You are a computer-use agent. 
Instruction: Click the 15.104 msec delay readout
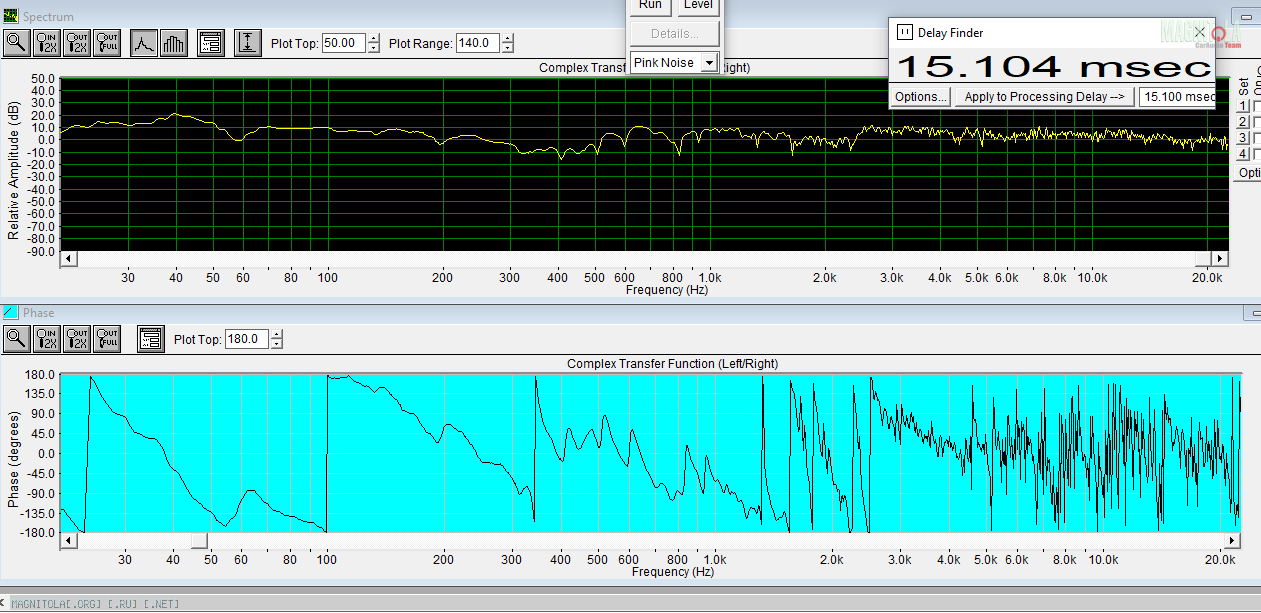(1052, 66)
